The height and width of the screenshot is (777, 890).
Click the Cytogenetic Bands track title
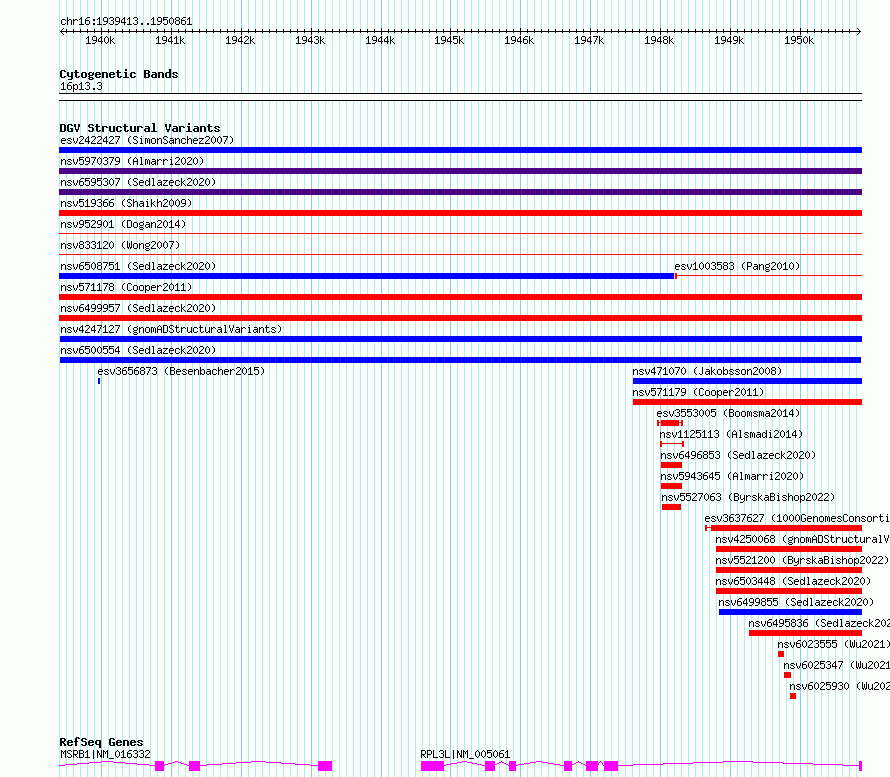click(119, 74)
